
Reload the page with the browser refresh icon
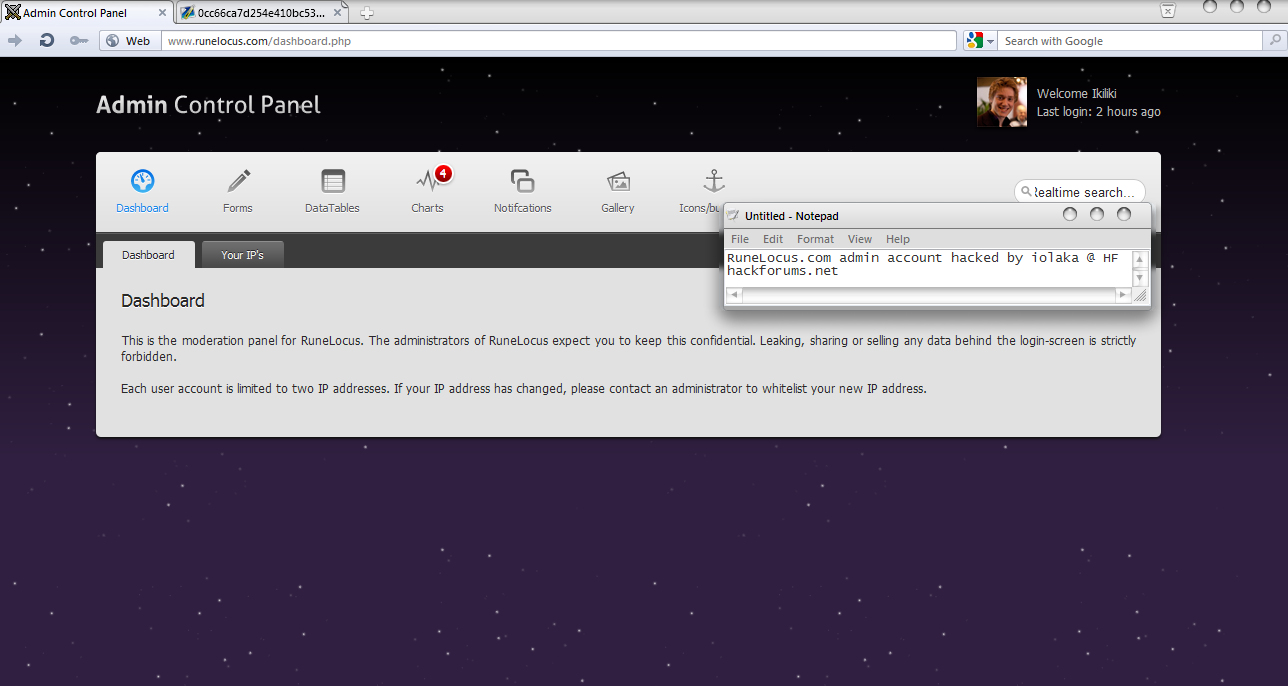click(46, 41)
